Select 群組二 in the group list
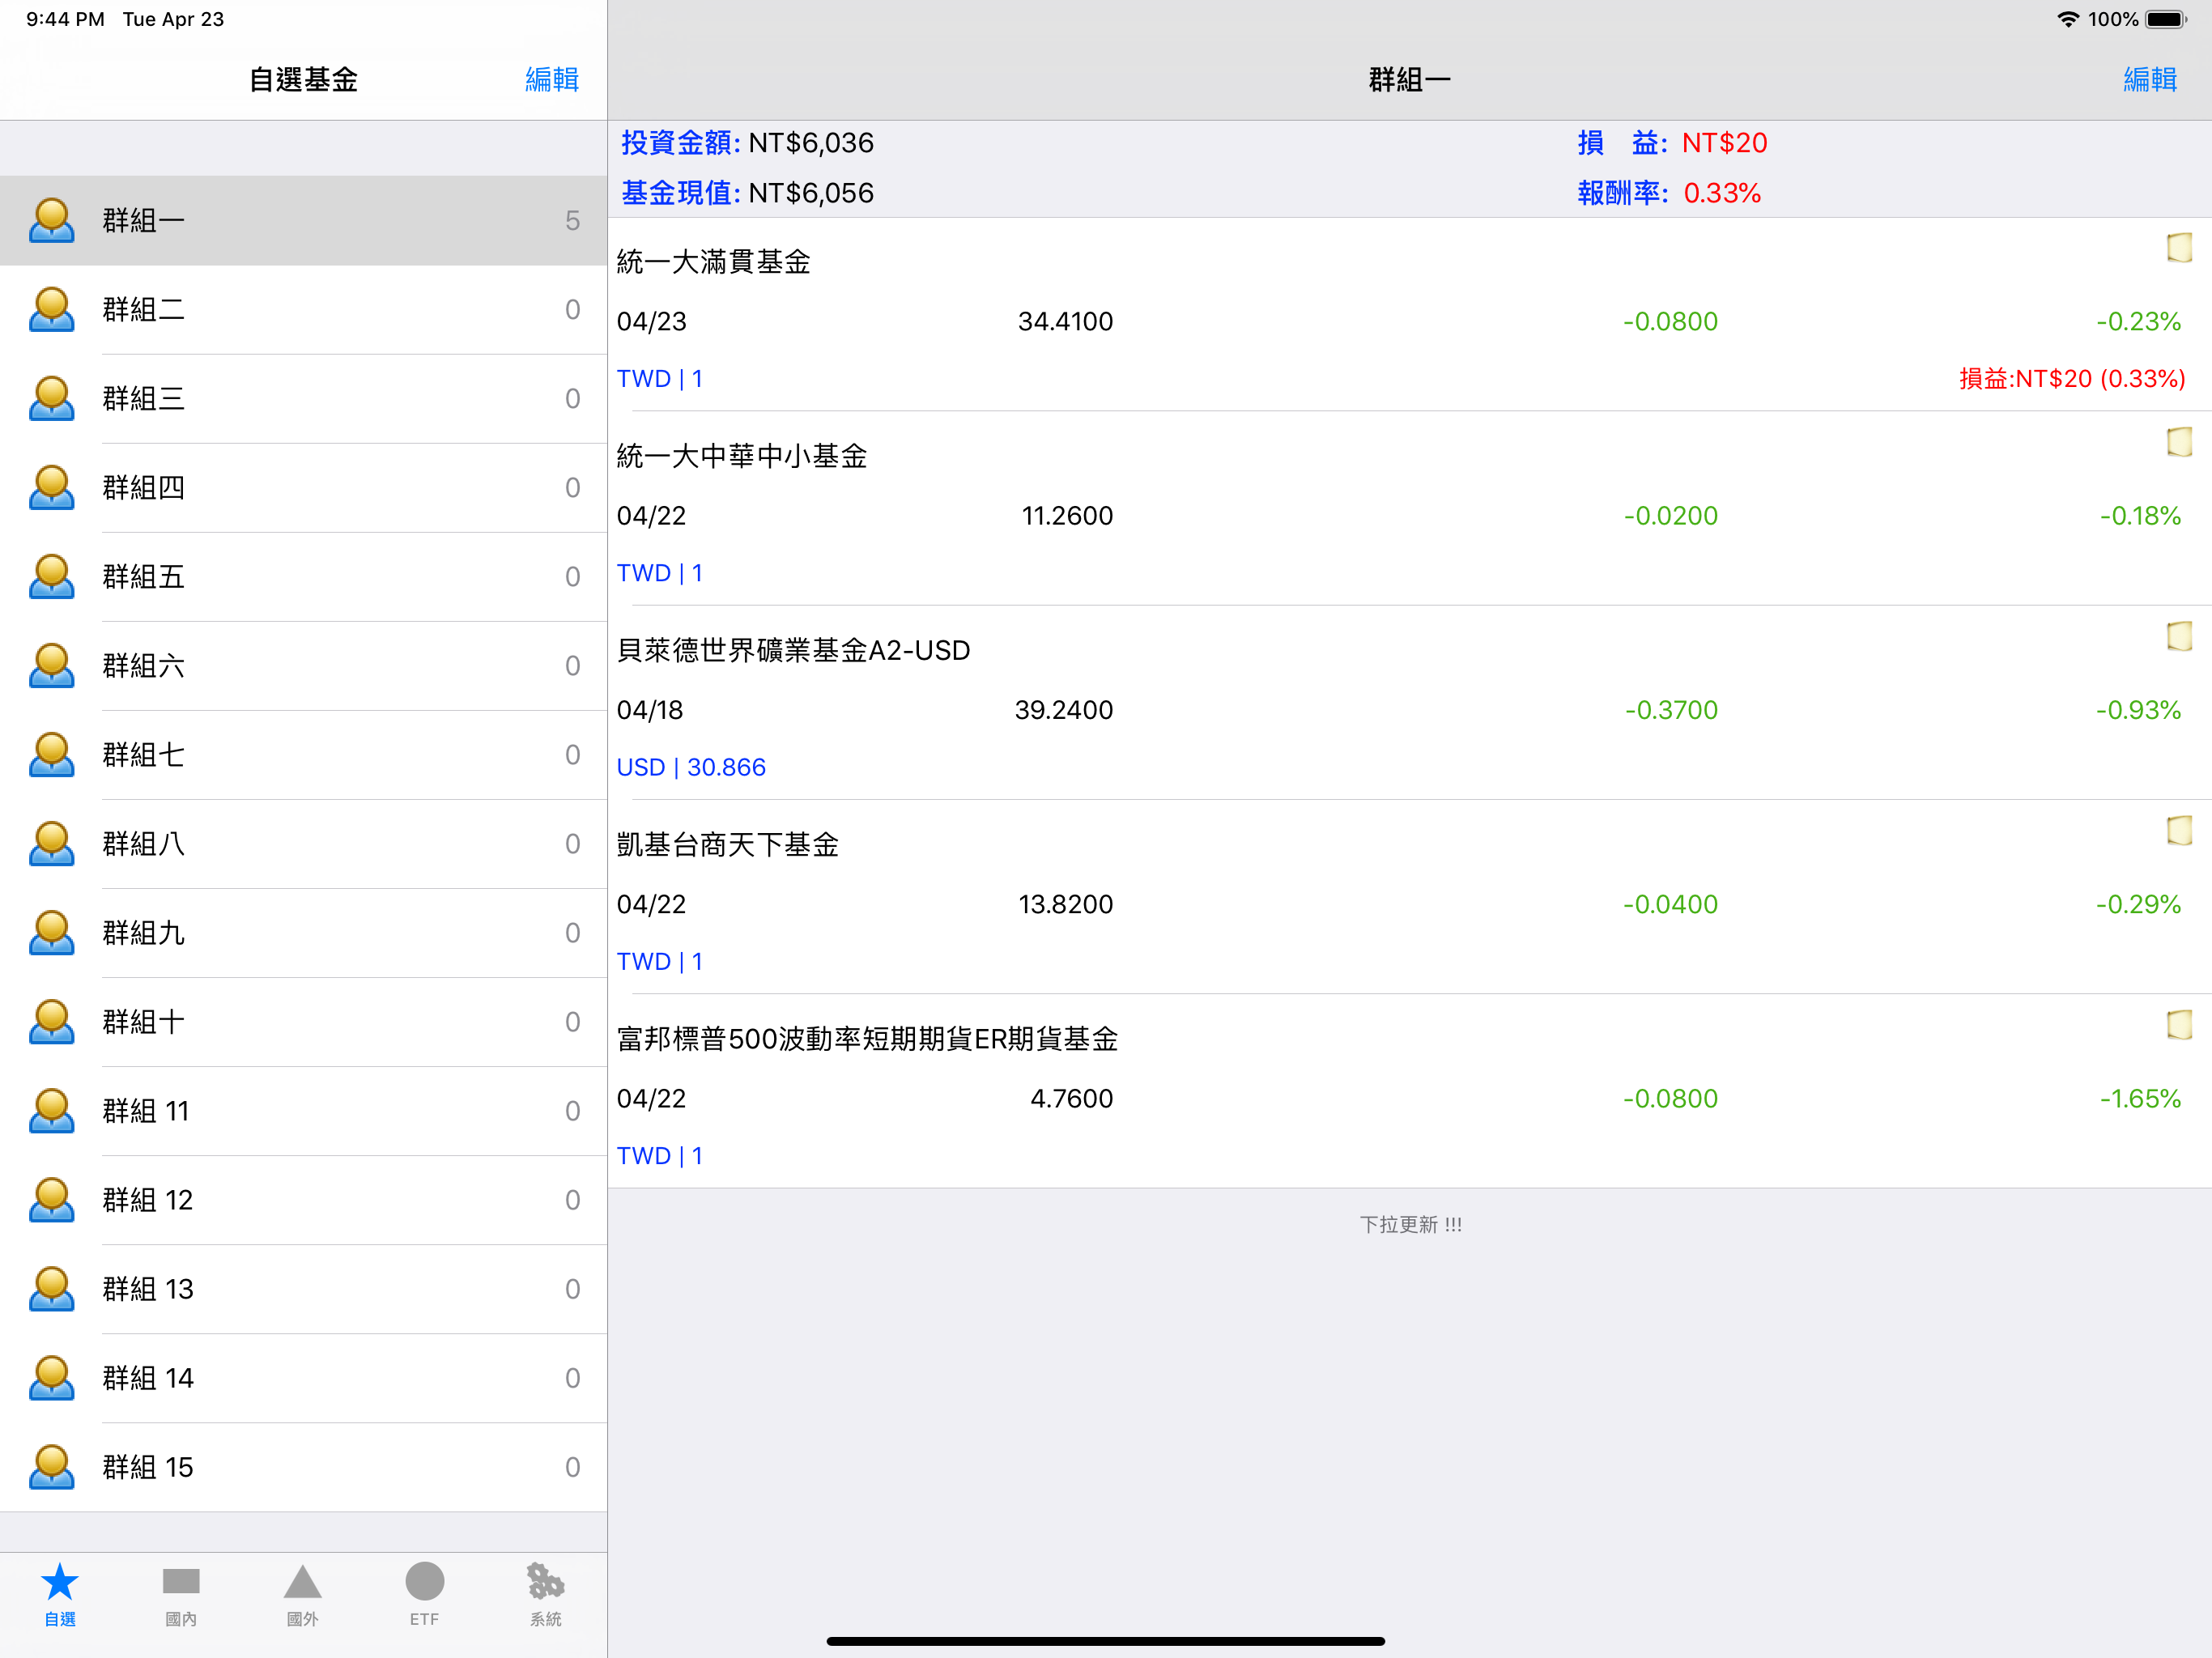Image resolution: width=2212 pixels, height=1658 pixels. [x=303, y=309]
